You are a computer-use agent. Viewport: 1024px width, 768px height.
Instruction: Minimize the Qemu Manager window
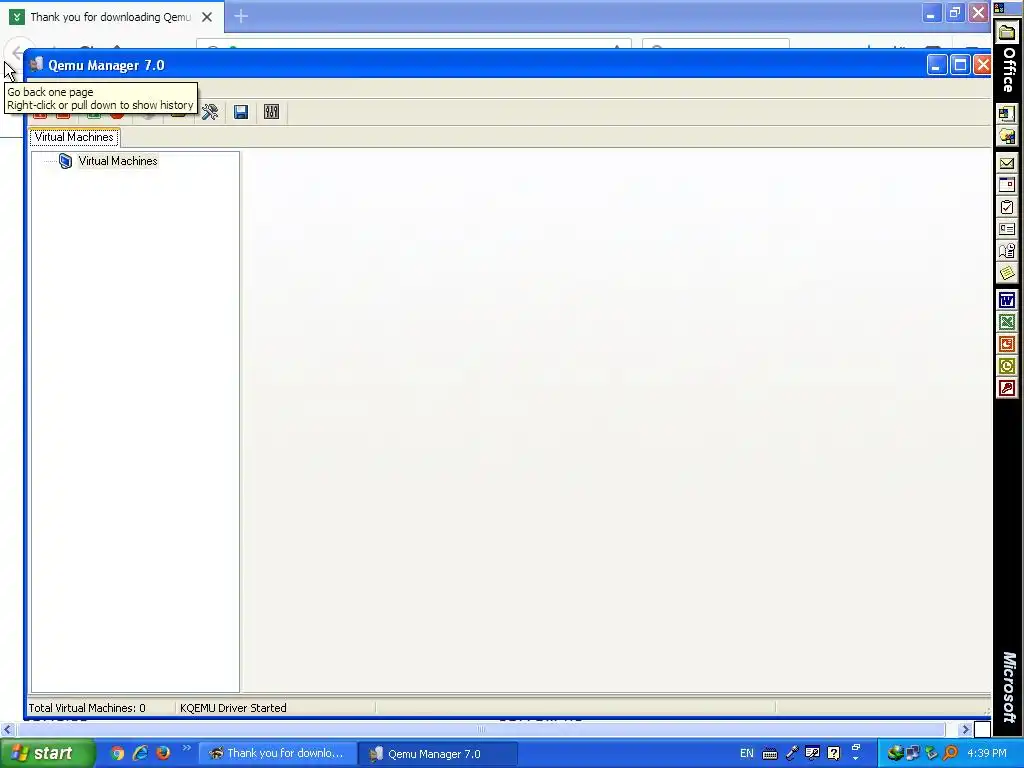[x=936, y=65]
